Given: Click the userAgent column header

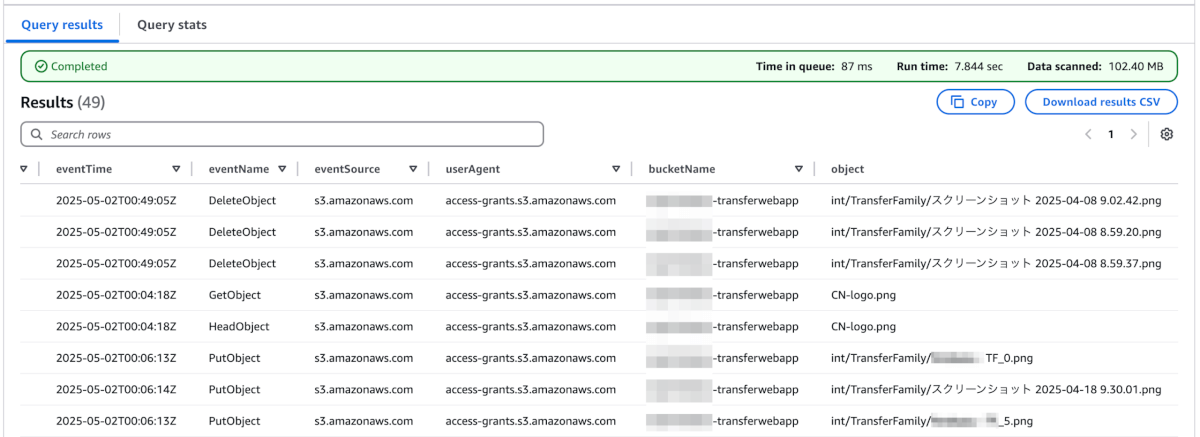Looking at the screenshot, I should [x=473, y=169].
